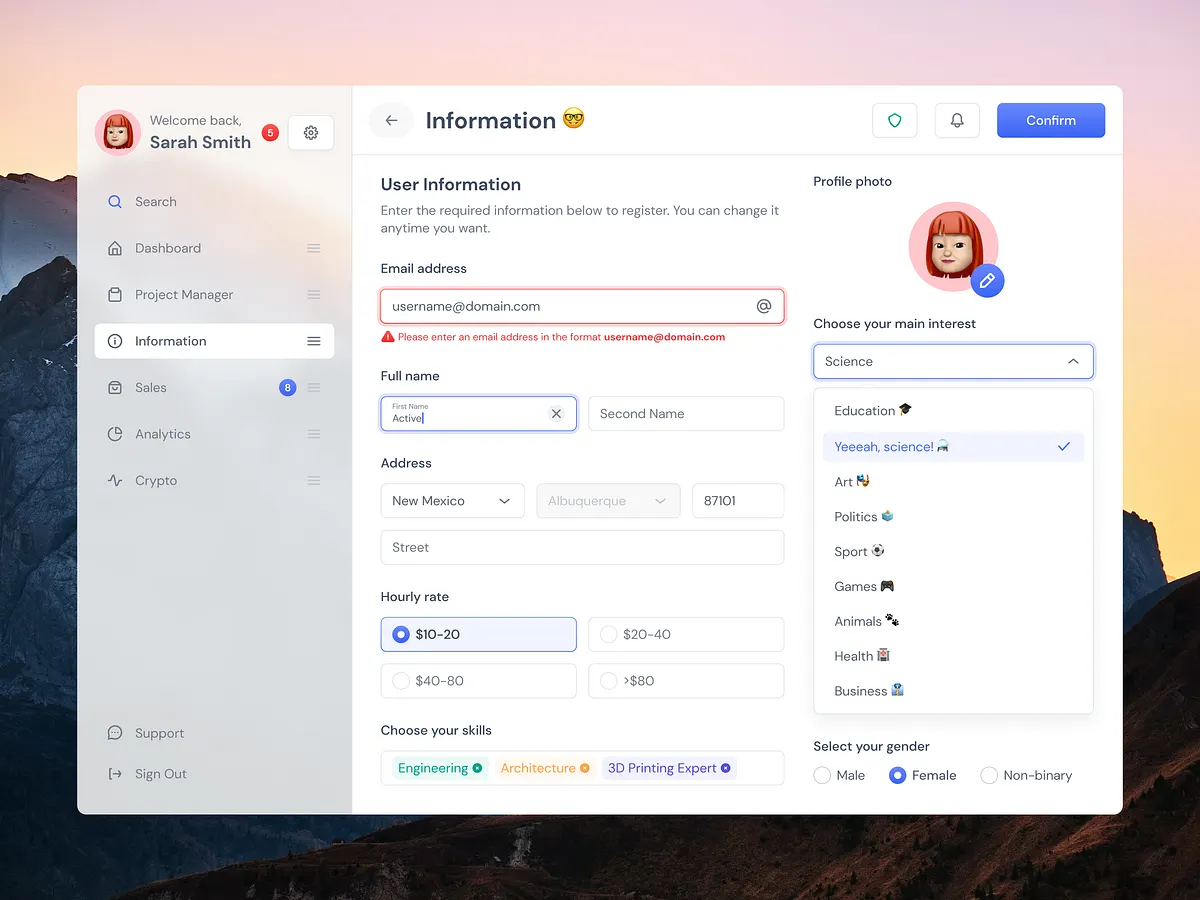Open the shield security icon
1200x900 pixels.
[895, 121]
